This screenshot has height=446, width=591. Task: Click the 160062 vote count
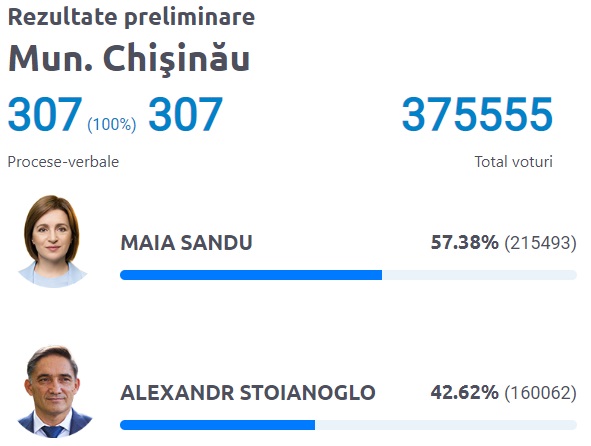coord(540,393)
